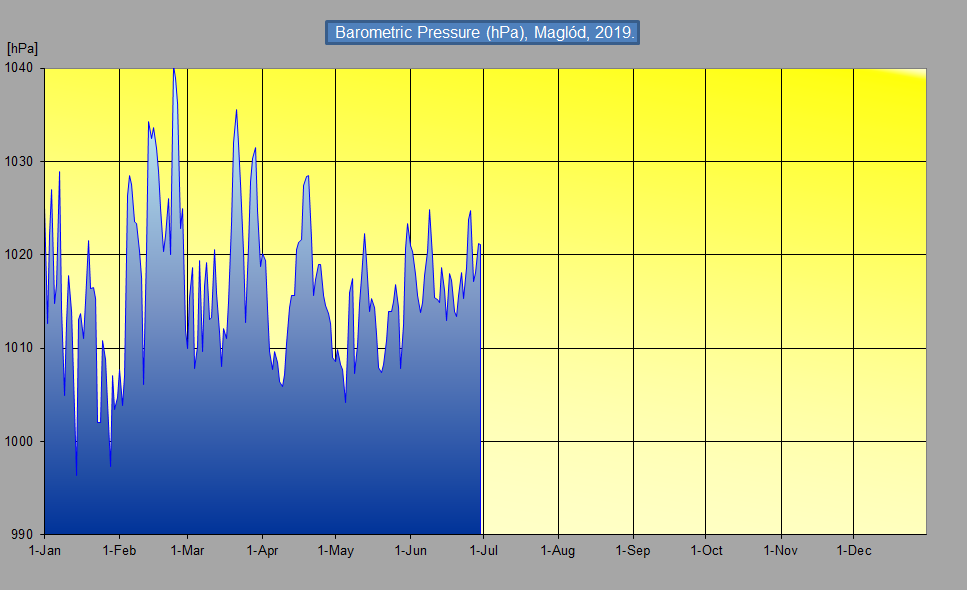Image resolution: width=967 pixels, height=590 pixels.
Task: Click the 990 y-axis label
Action: [25, 534]
